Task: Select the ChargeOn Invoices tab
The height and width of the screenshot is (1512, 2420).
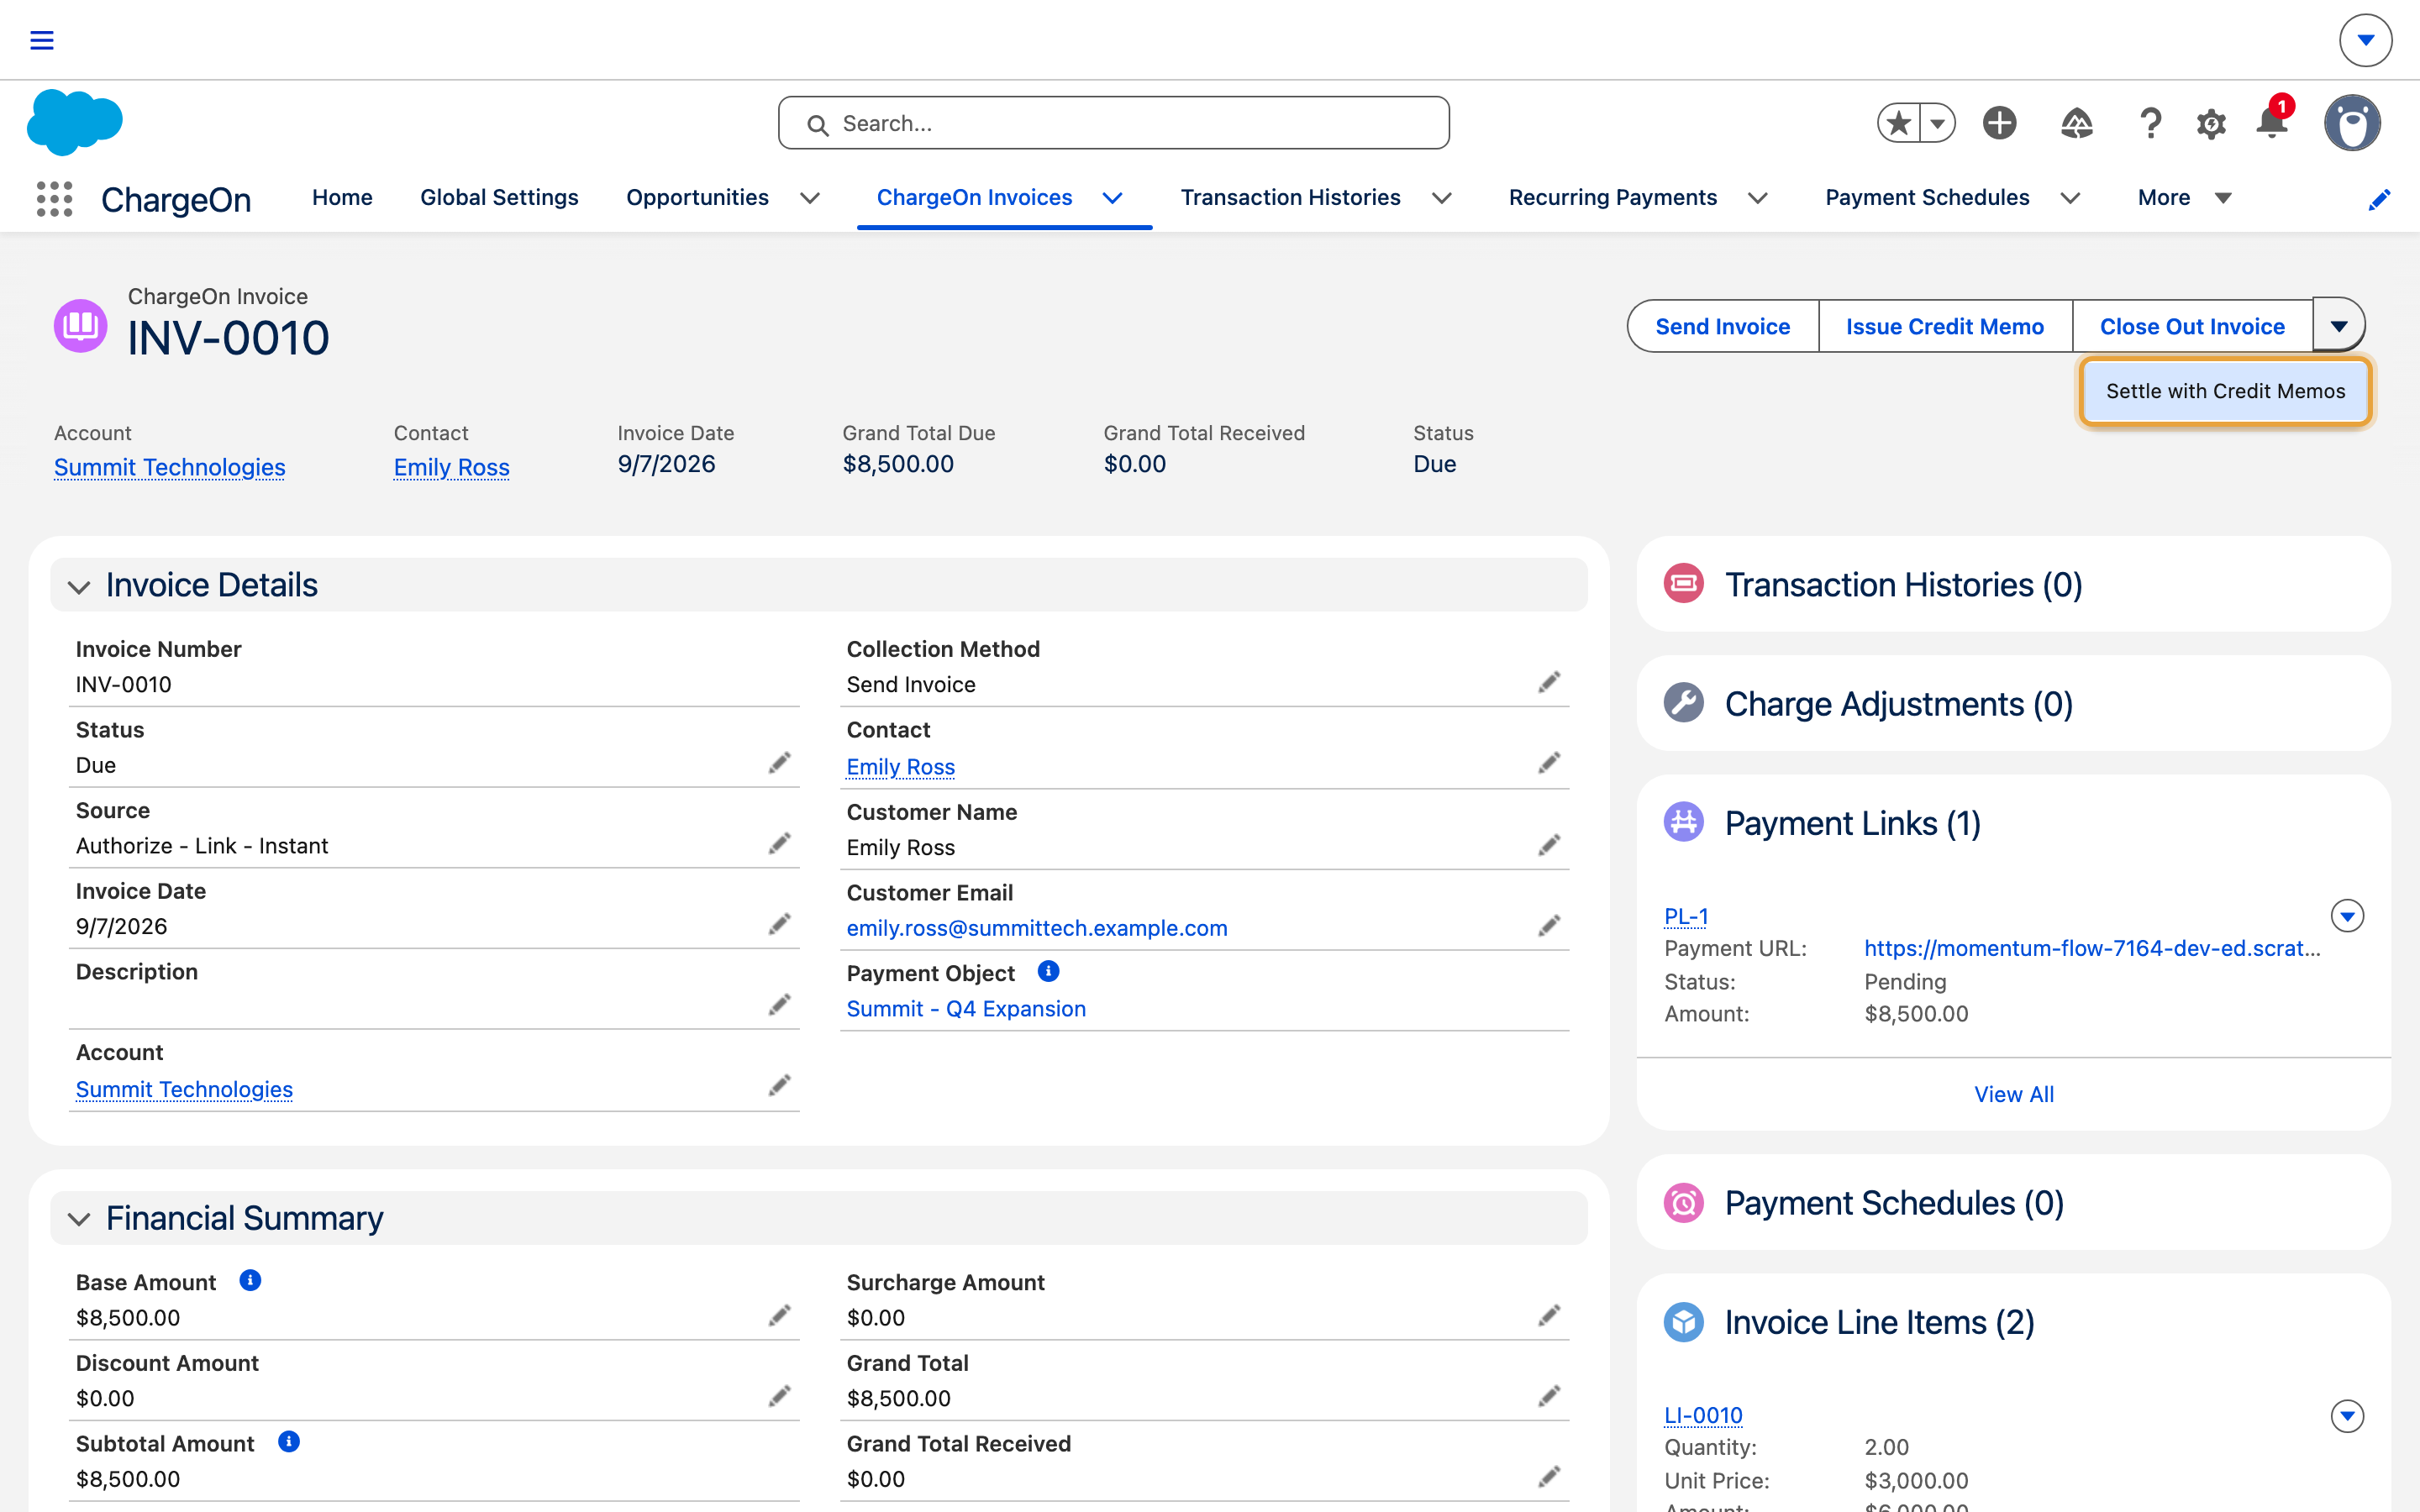Action: pyautogui.click(x=974, y=198)
